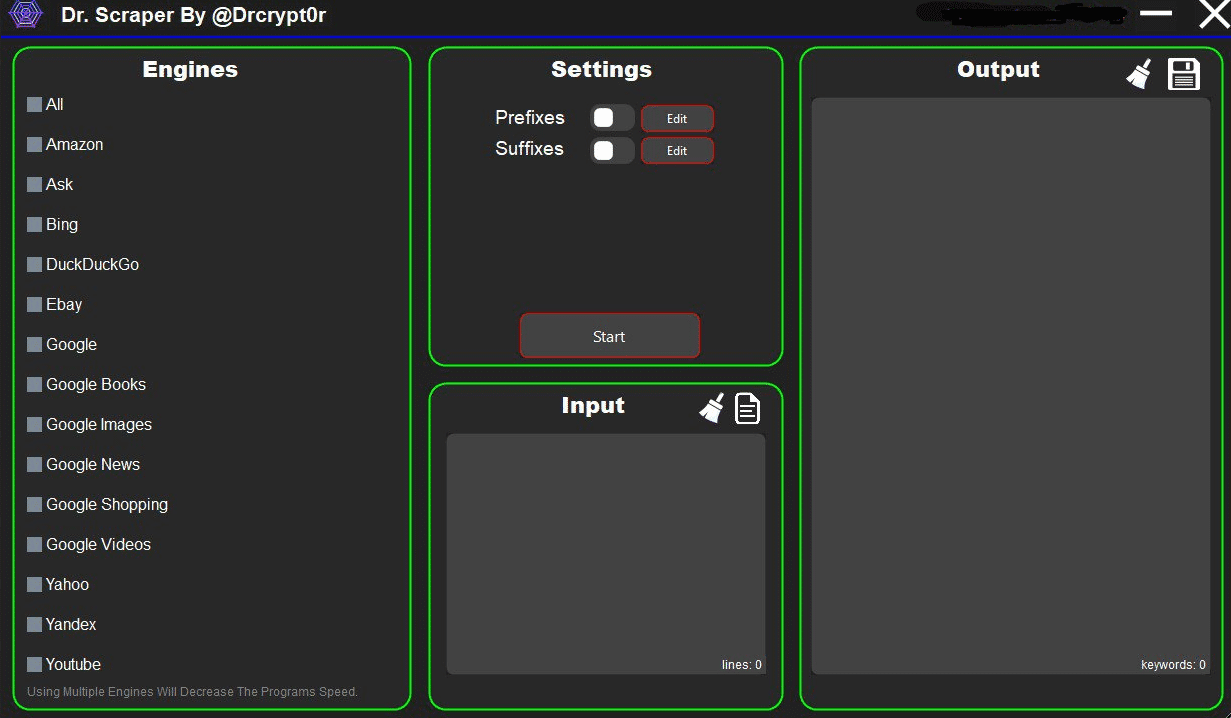Load a file via the document icon in Input
The height and width of the screenshot is (718, 1231).
point(748,407)
